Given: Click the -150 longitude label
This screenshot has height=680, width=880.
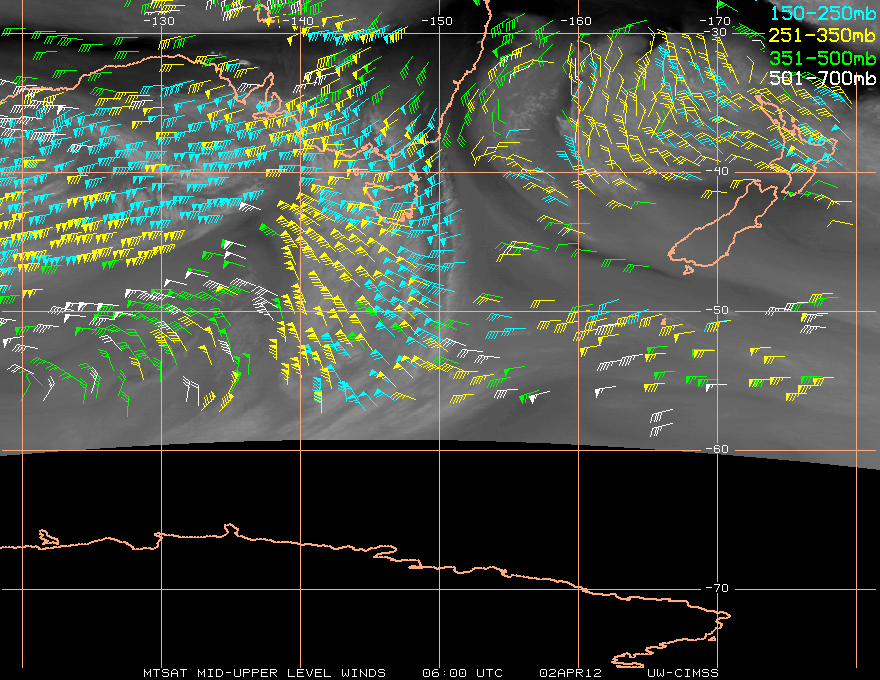Looking at the screenshot, I should (437, 21).
